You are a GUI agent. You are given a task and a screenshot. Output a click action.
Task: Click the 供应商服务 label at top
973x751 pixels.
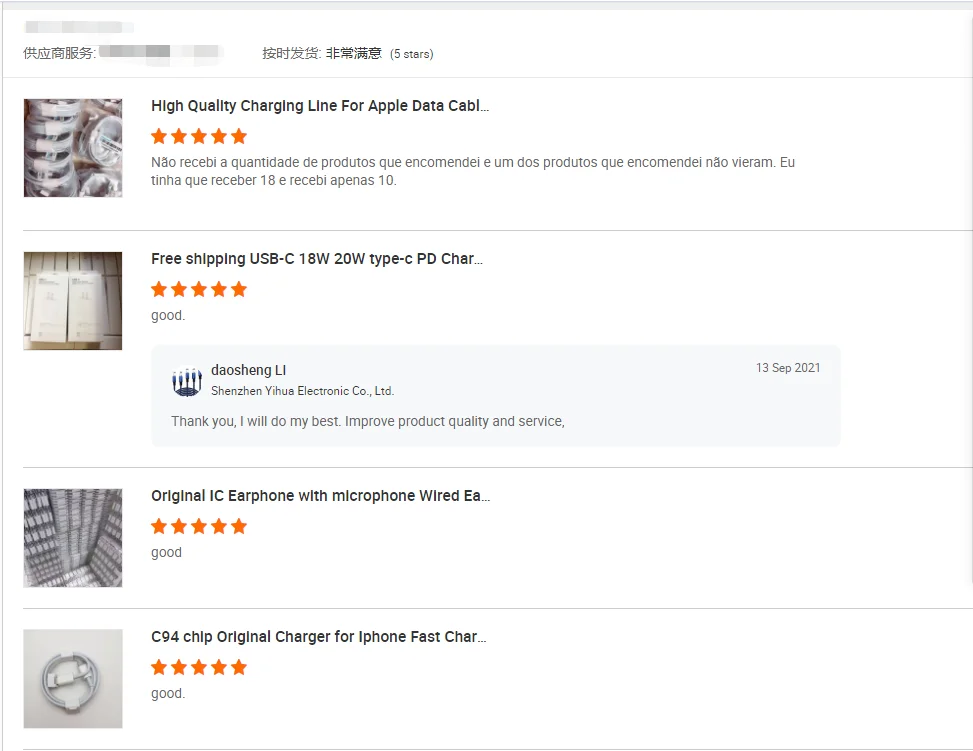pyautogui.click(x=59, y=53)
